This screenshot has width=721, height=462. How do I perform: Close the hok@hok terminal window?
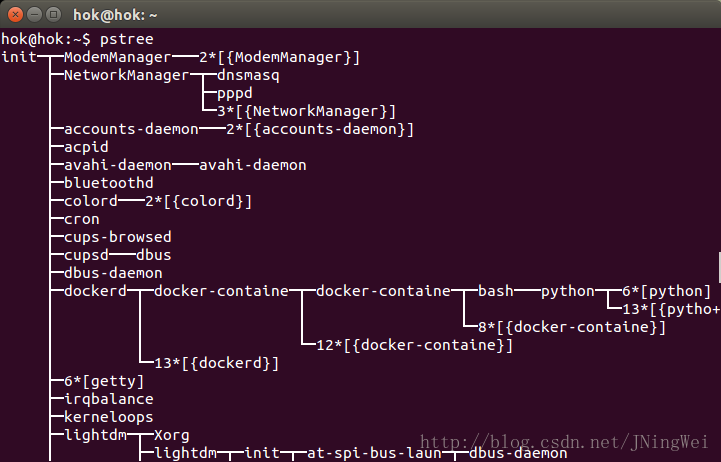coord(12,14)
